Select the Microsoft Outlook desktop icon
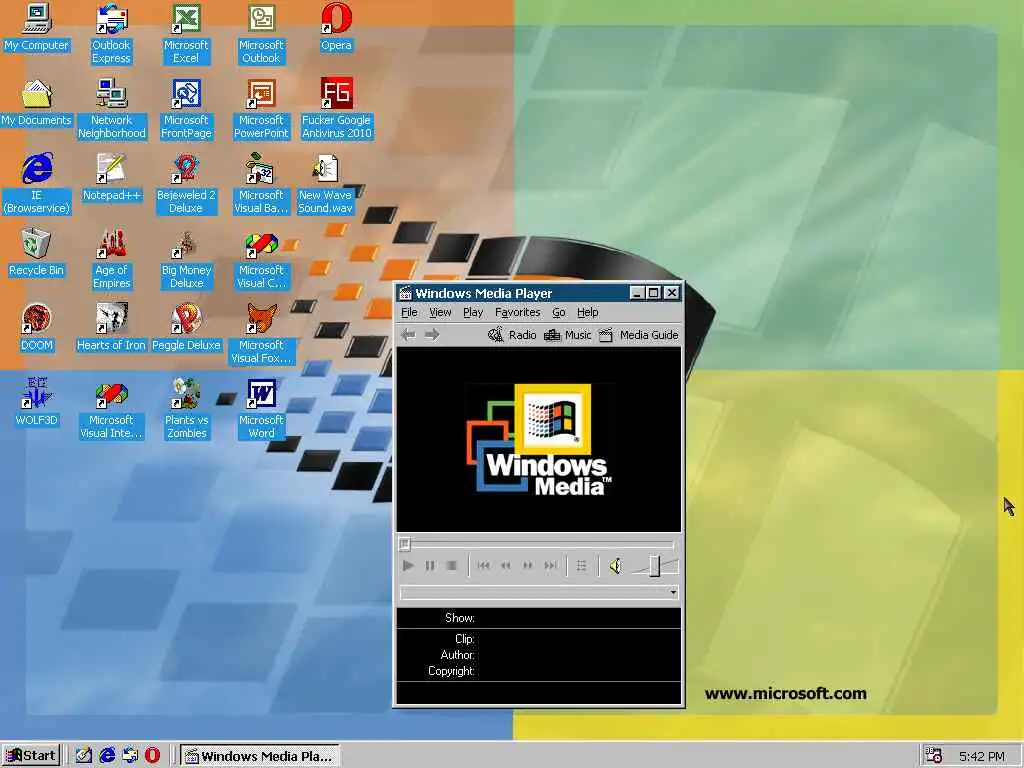This screenshot has height=768, width=1024. click(x=261, y=33)
